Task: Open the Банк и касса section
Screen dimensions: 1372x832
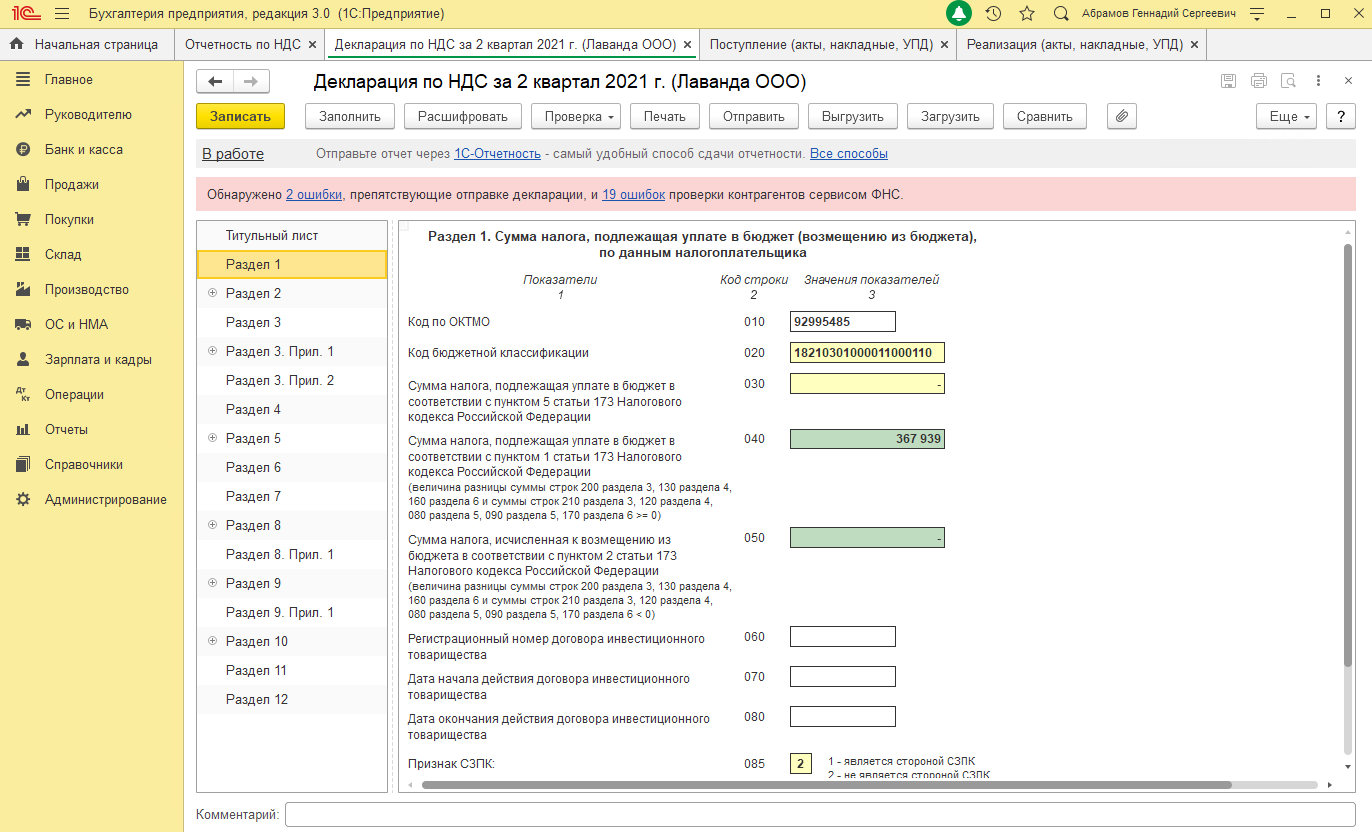Action: tap(84, 149)
